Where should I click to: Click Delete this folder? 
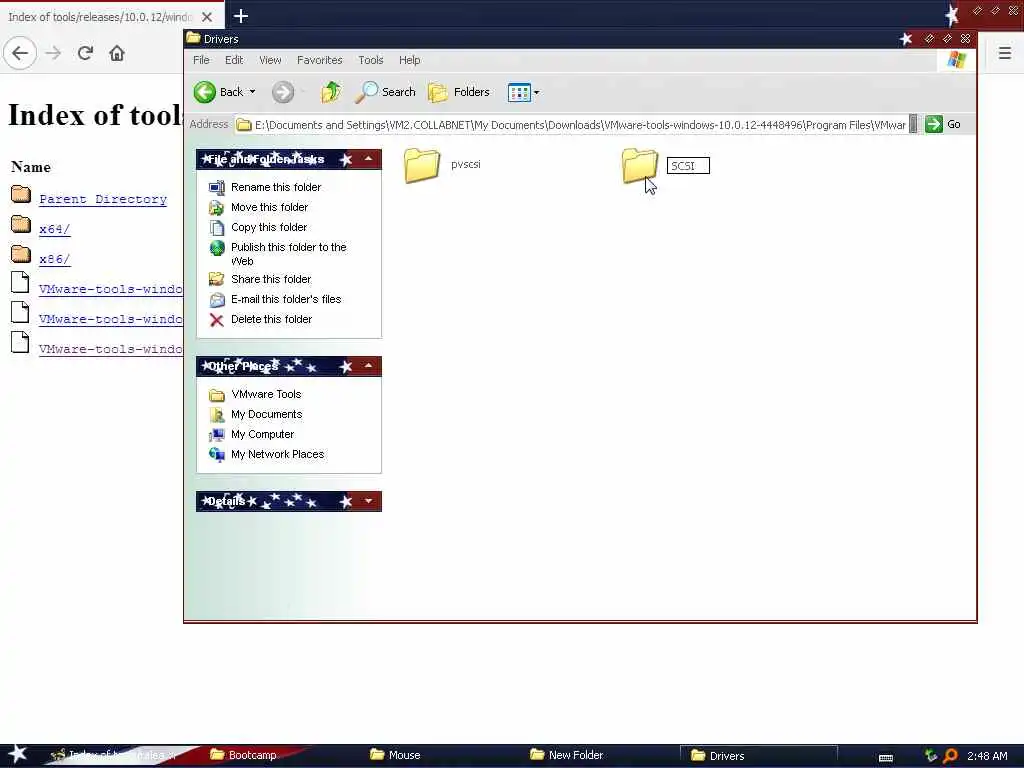[271, 319]
